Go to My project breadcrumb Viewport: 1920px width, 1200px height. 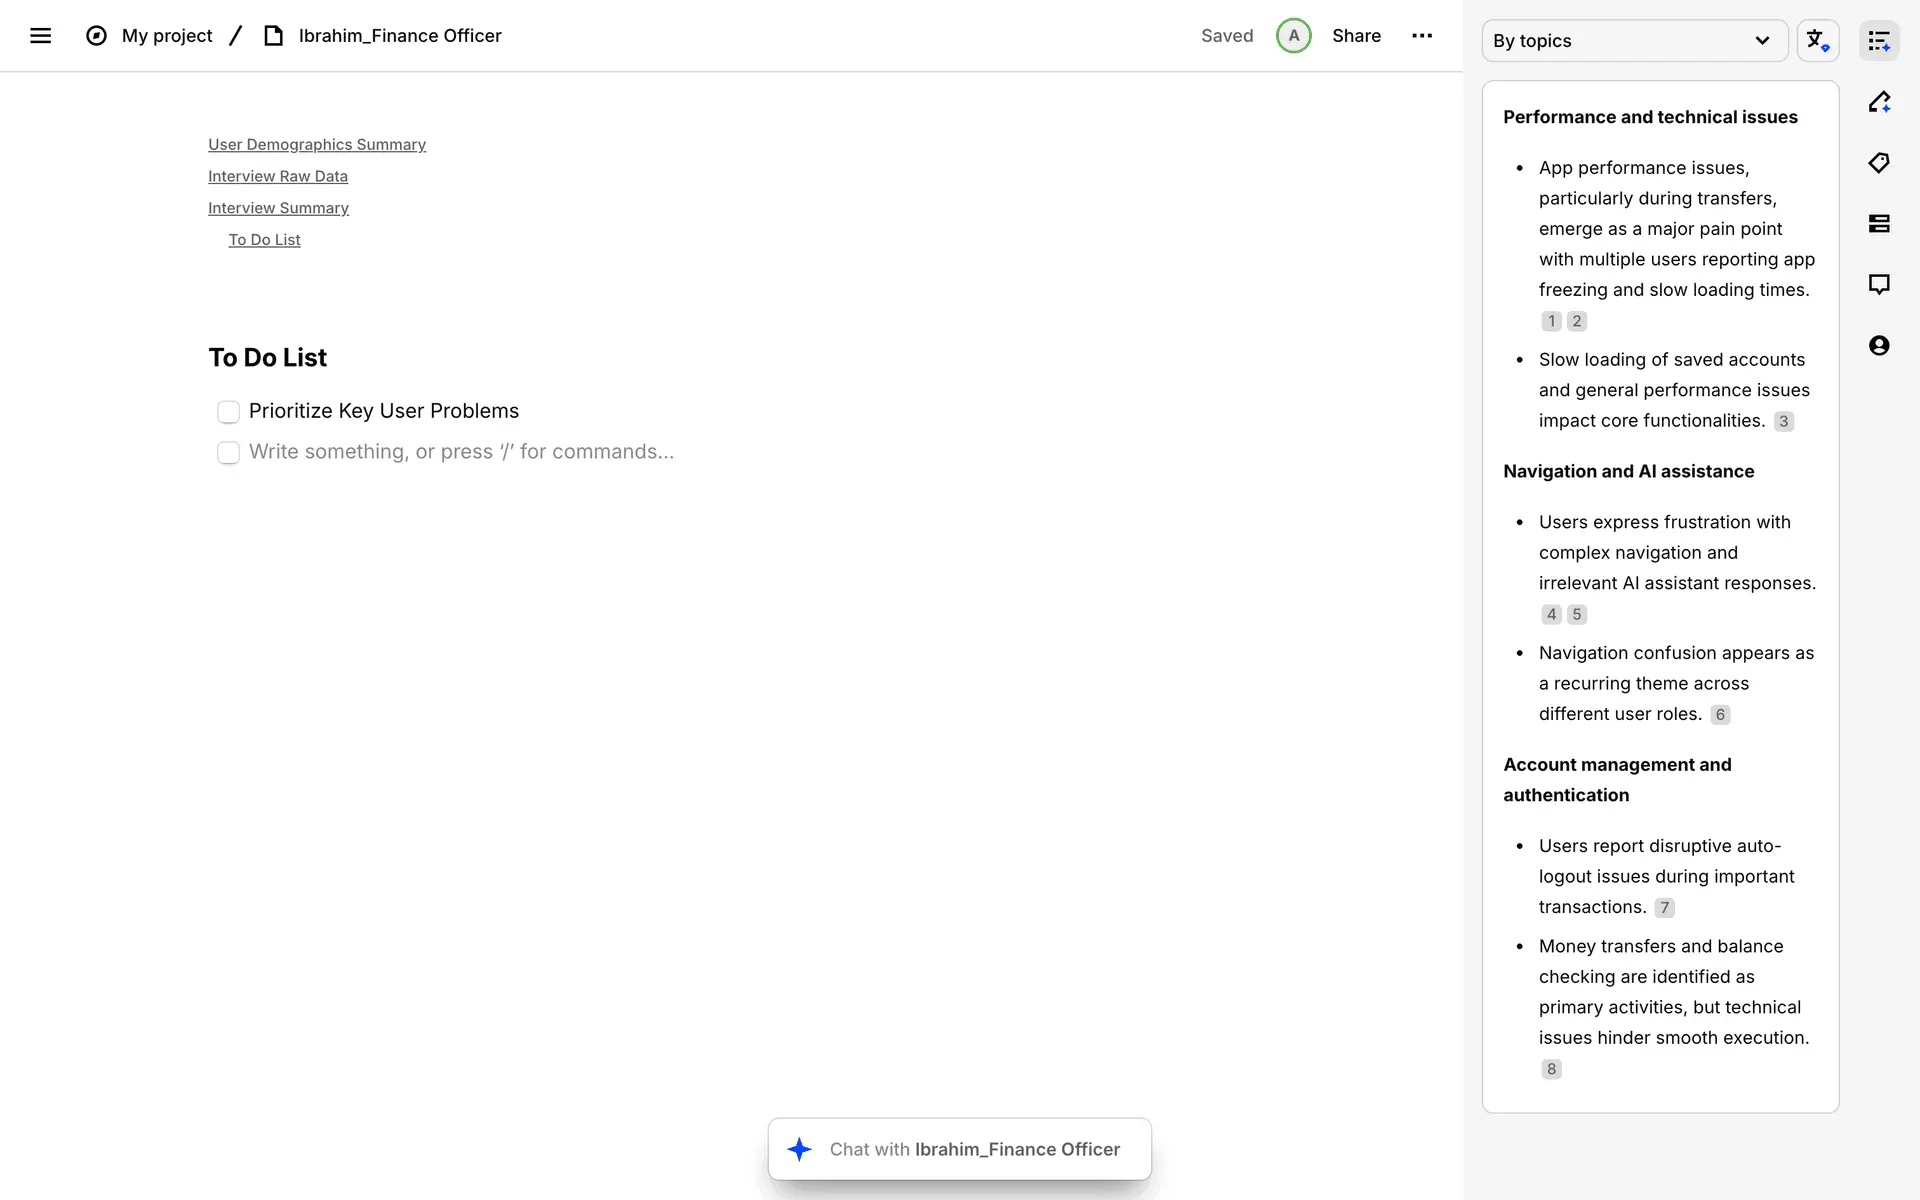pos(166,36)
